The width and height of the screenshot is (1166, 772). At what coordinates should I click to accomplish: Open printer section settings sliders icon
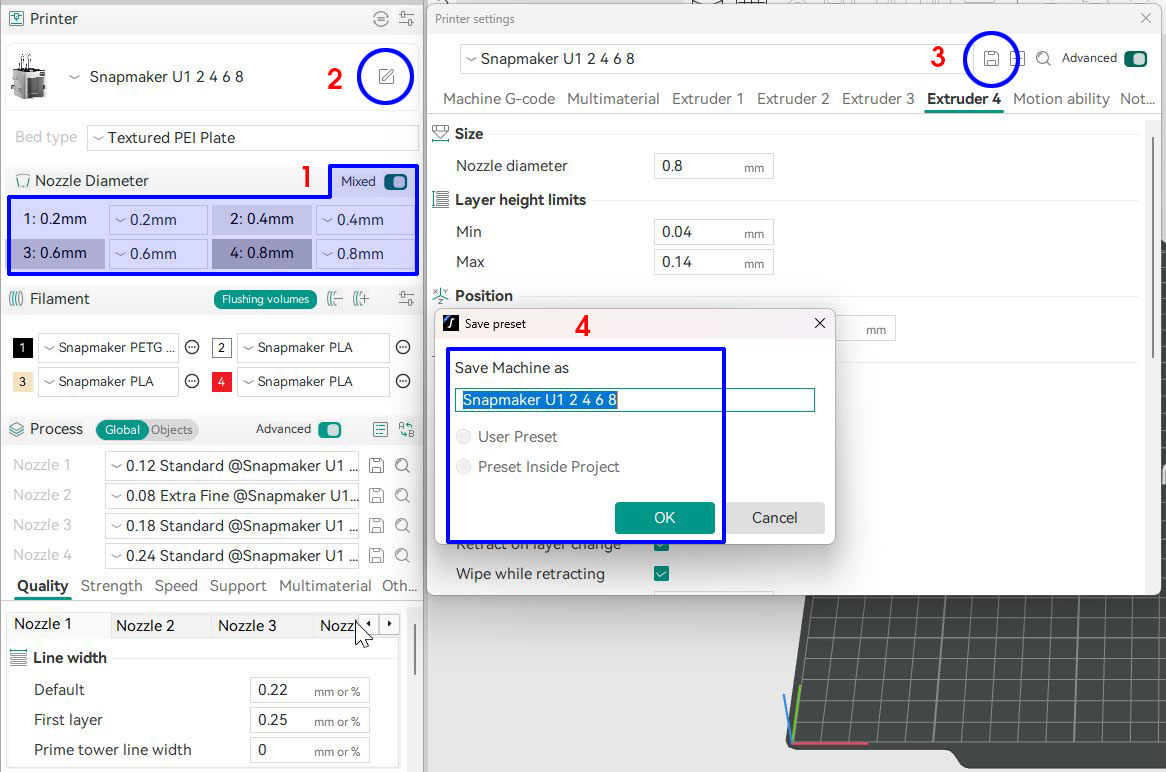pyautogui.click(x=406, y=19)
